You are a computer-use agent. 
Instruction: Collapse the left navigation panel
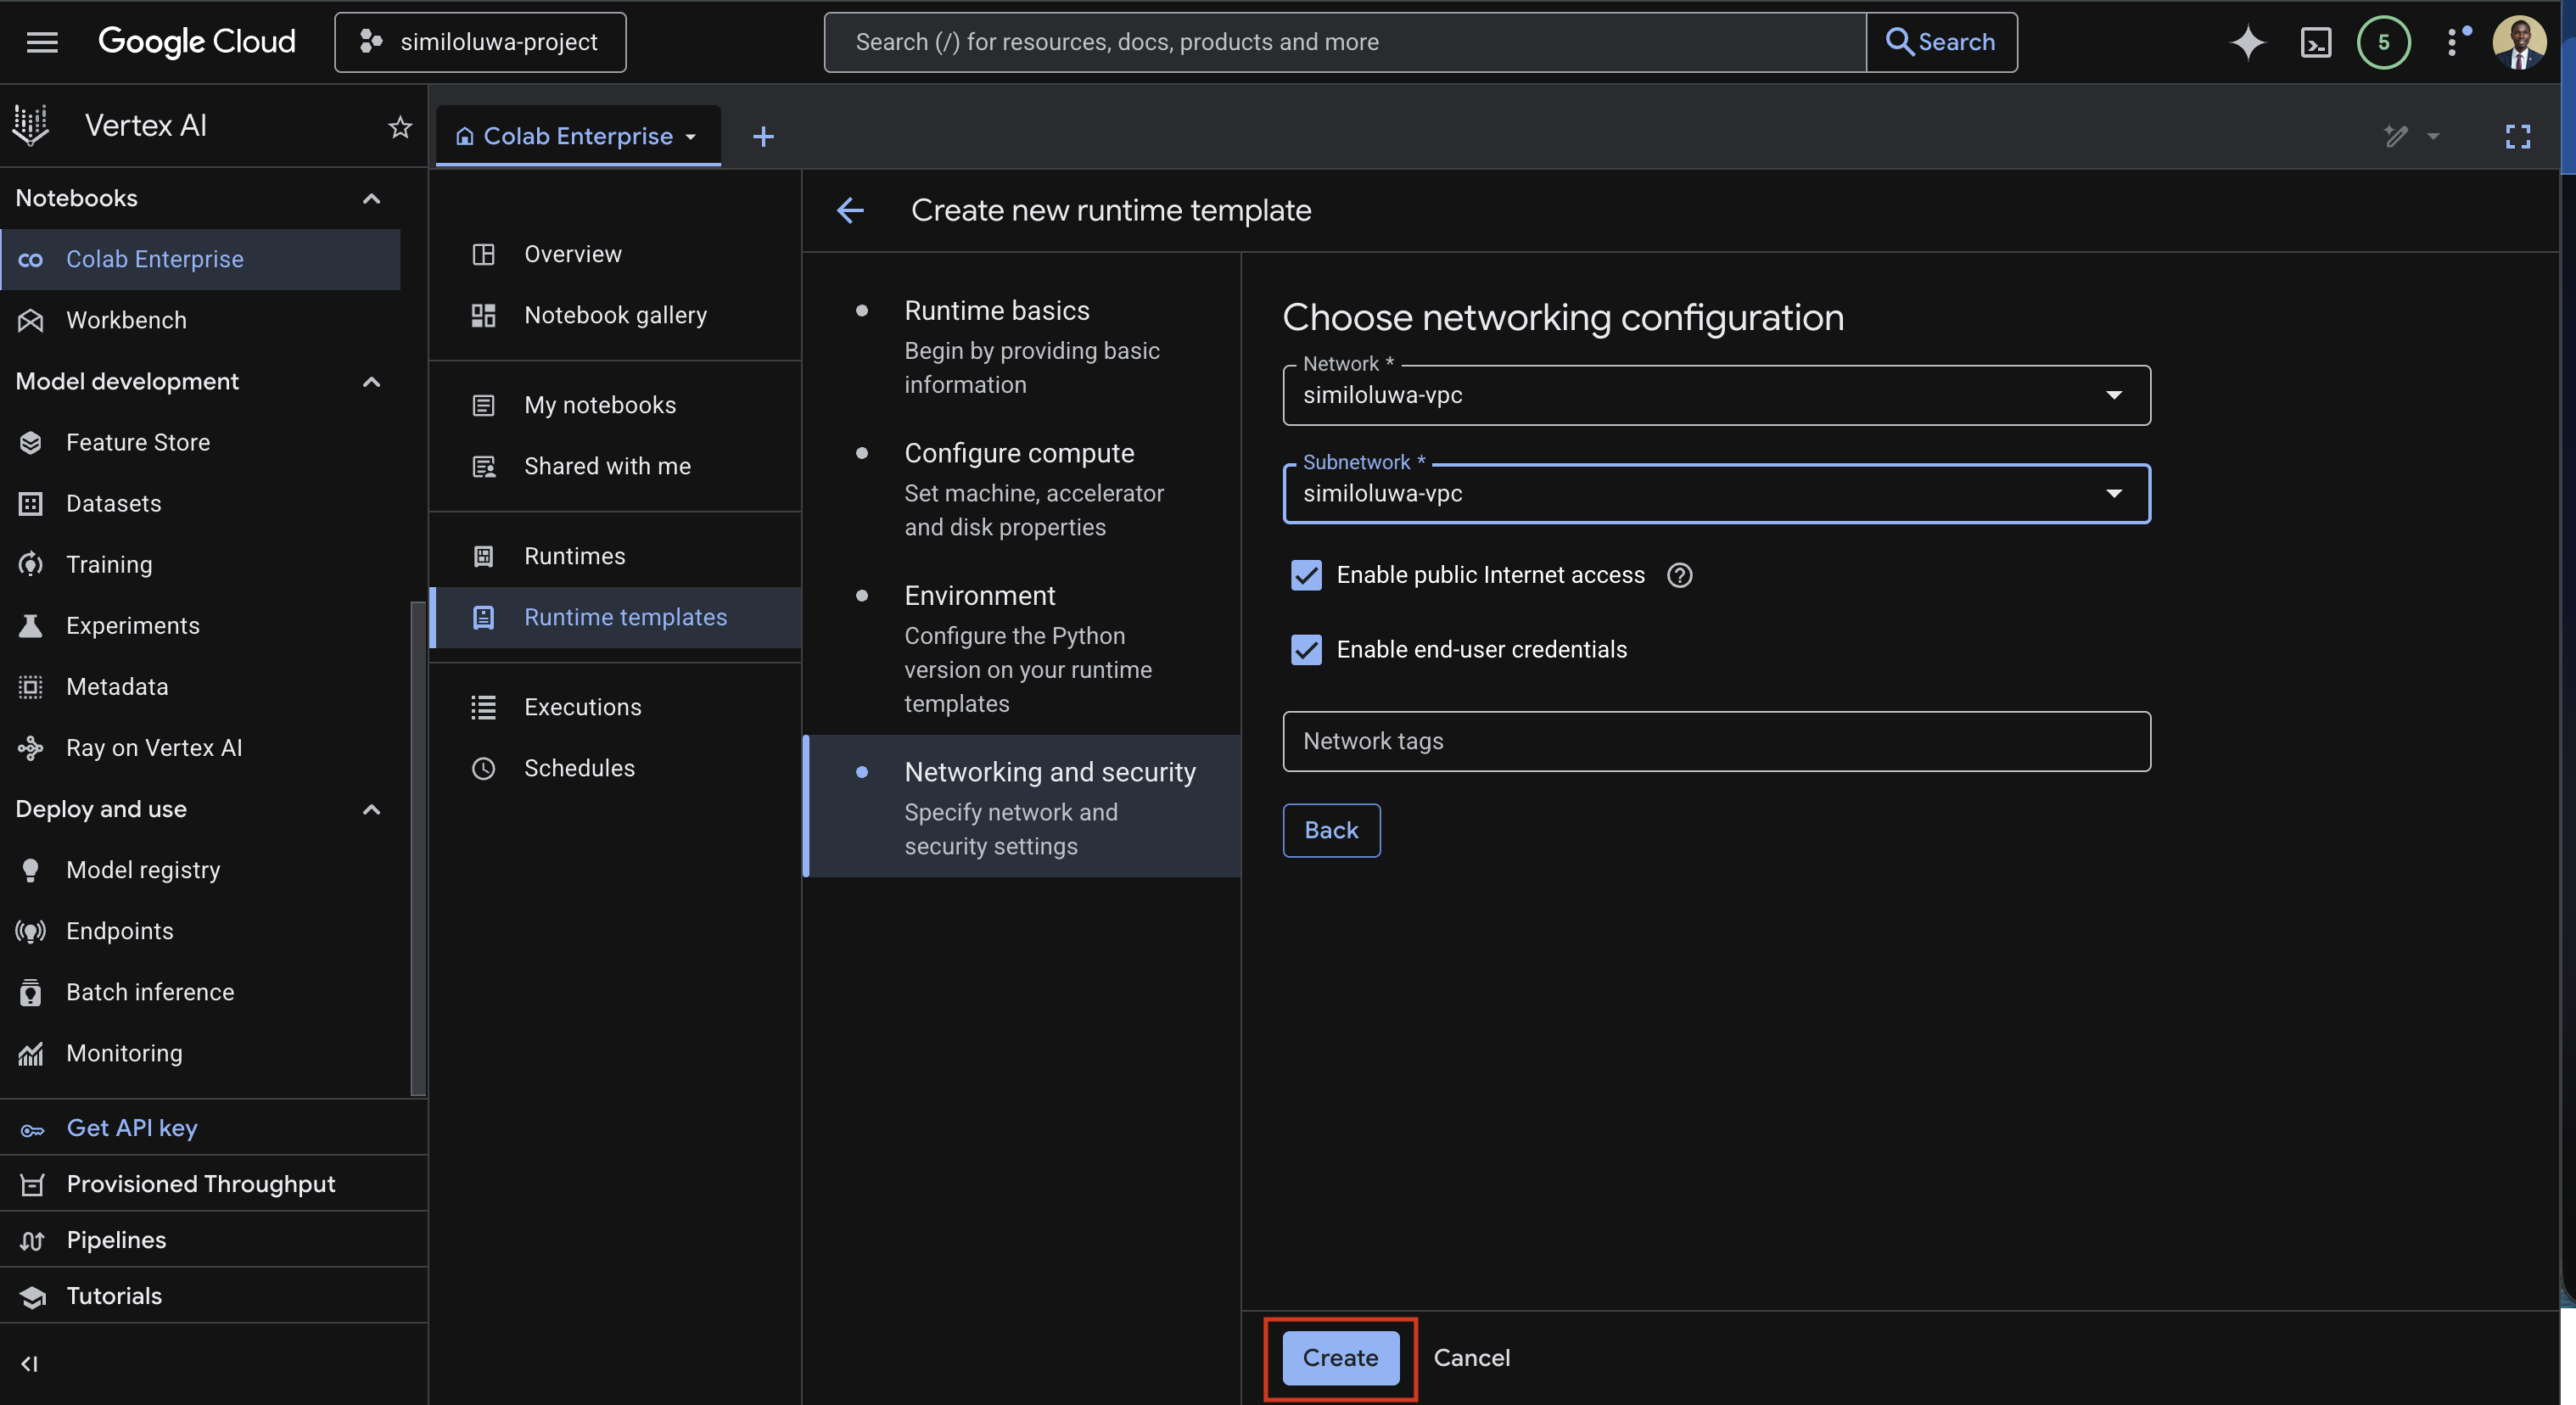click(x=29, y=1364)
